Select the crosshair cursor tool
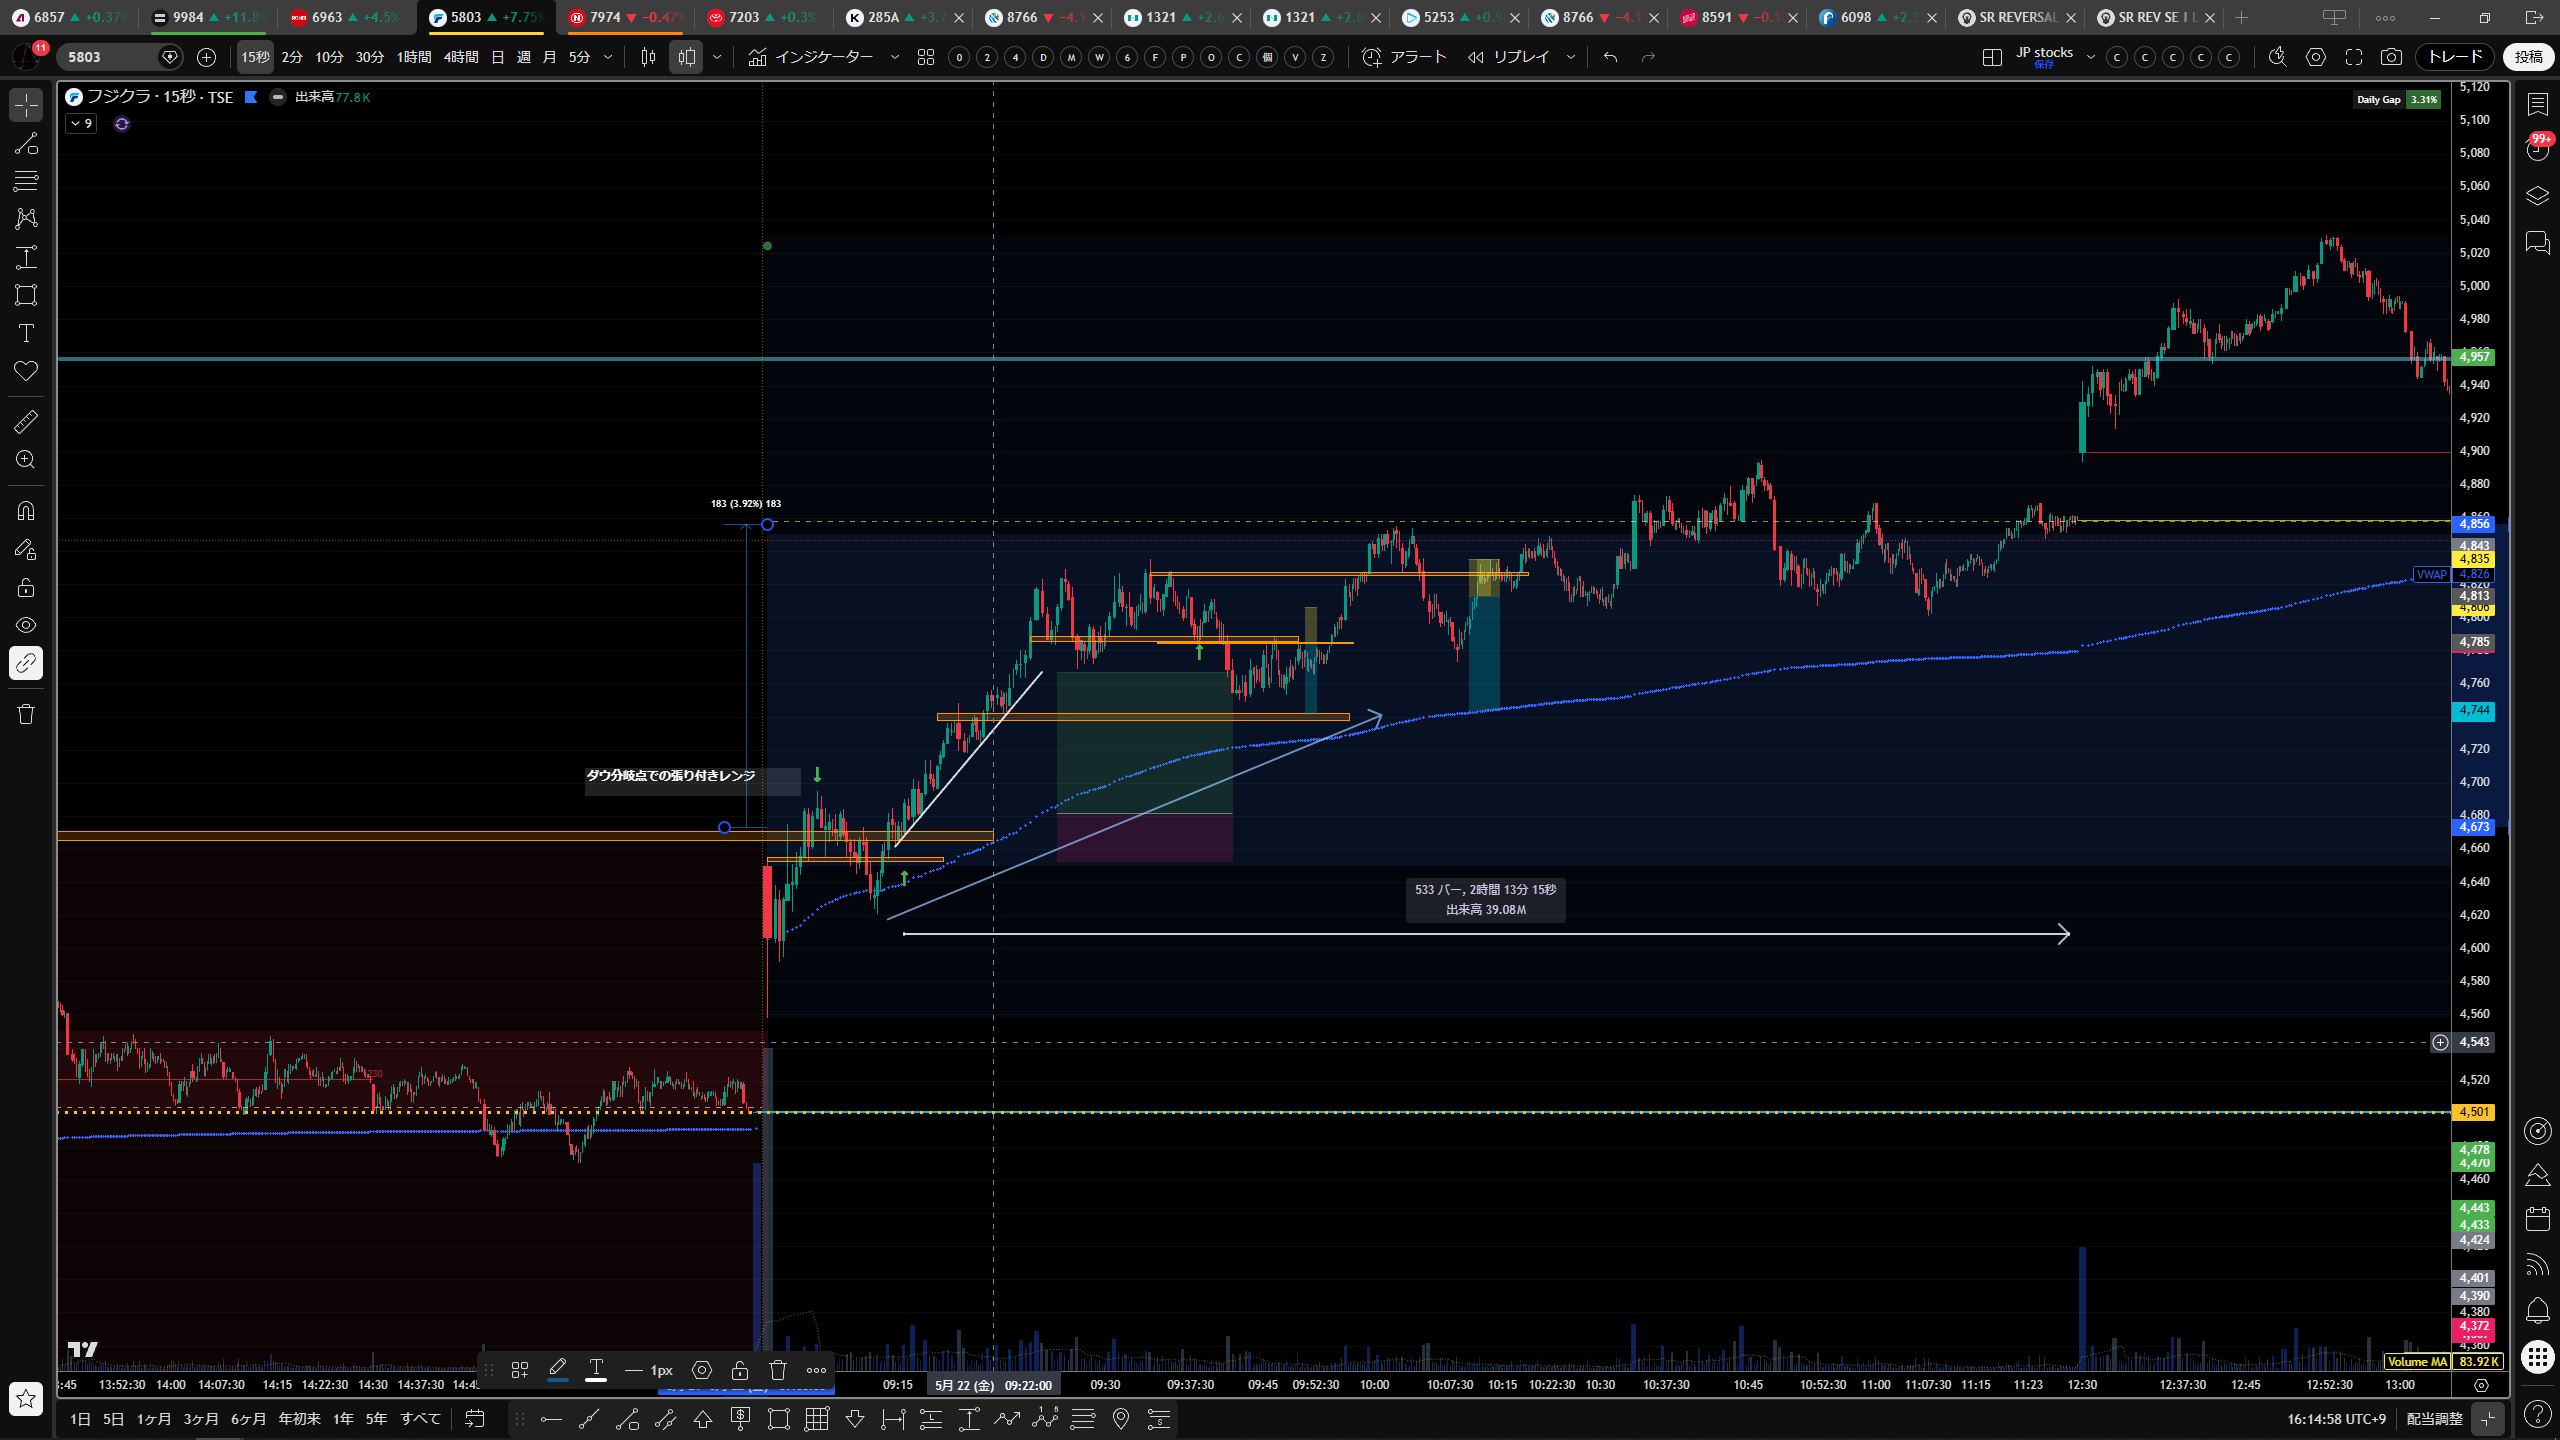This screenshot has height=1440, width=2560. pyautogui.click(x=26, y=105)
